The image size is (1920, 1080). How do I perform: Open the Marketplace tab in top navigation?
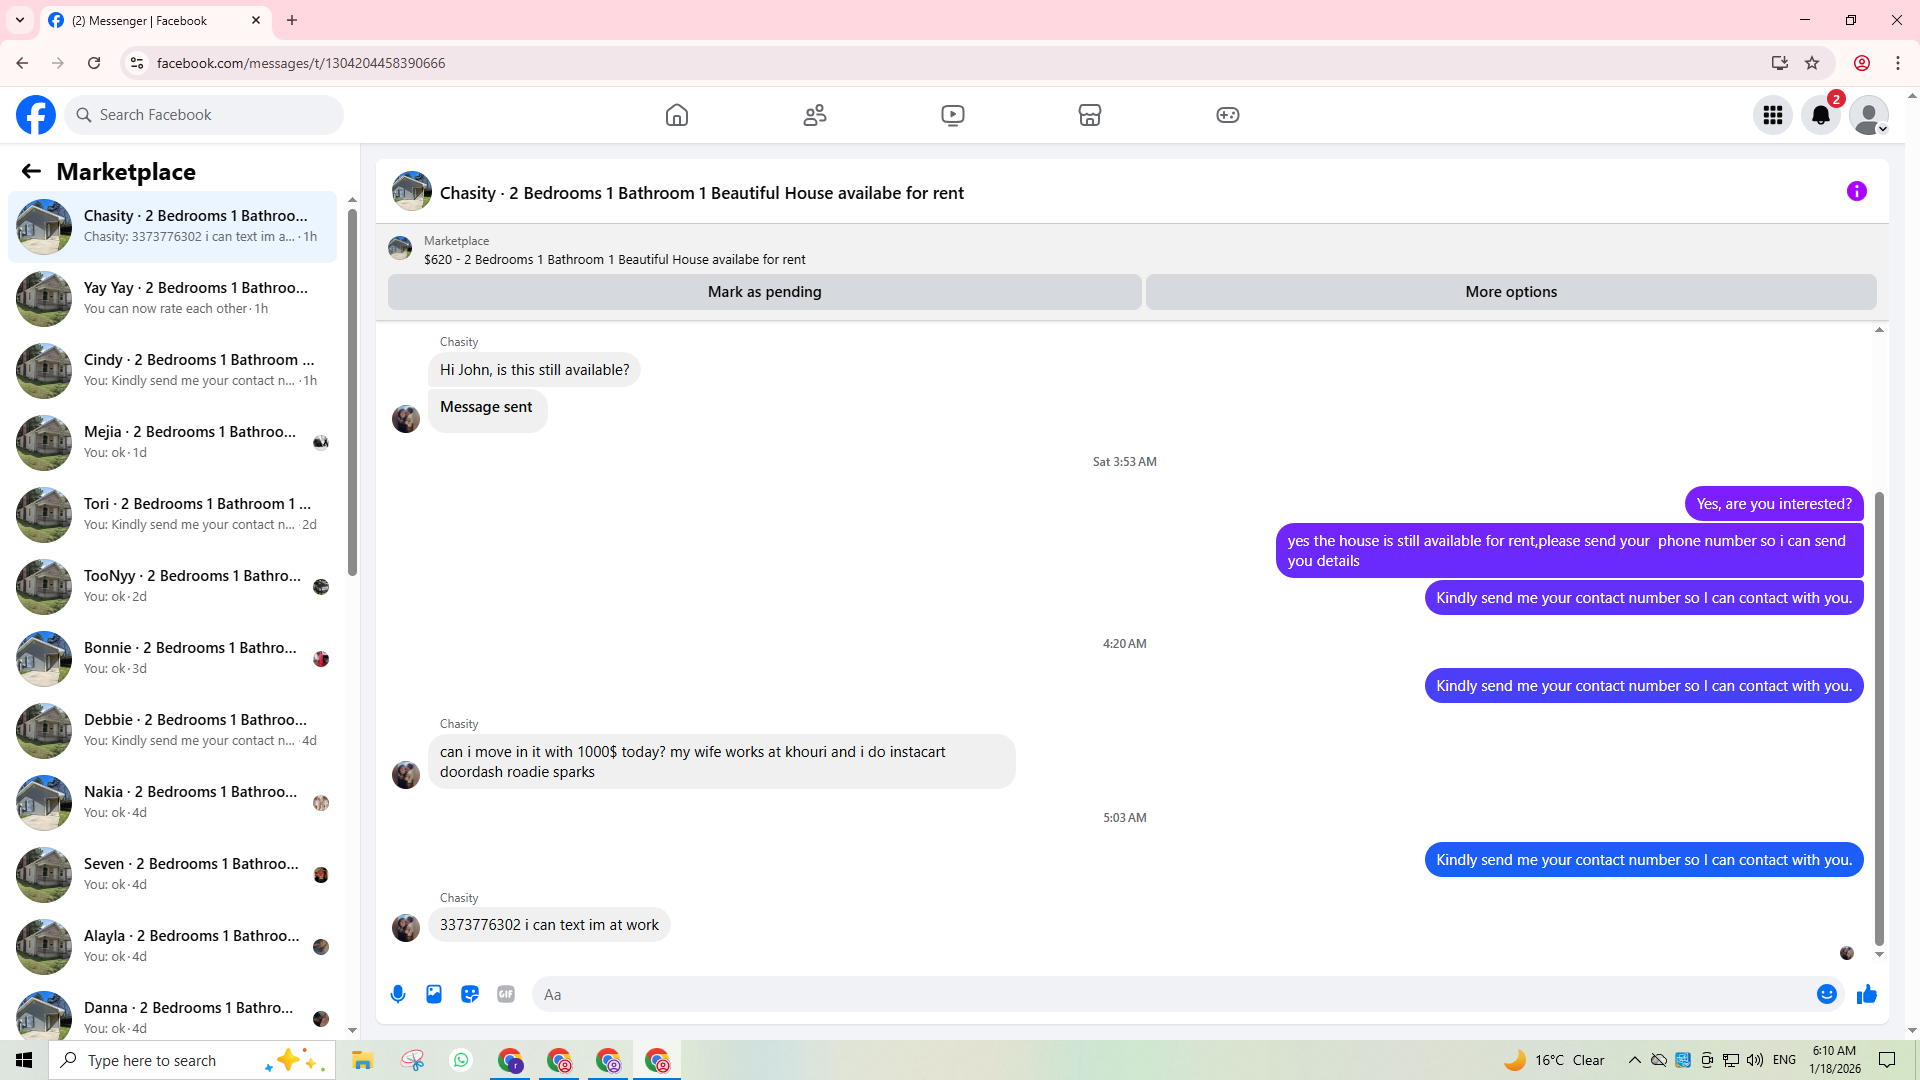(1089, 115)
